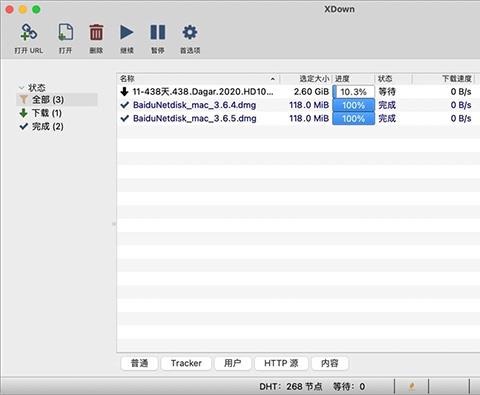This screenshot has width=480, height=395.
Task: Click the checkmark icon beside 完成 (2)
Action: point(23,126)
